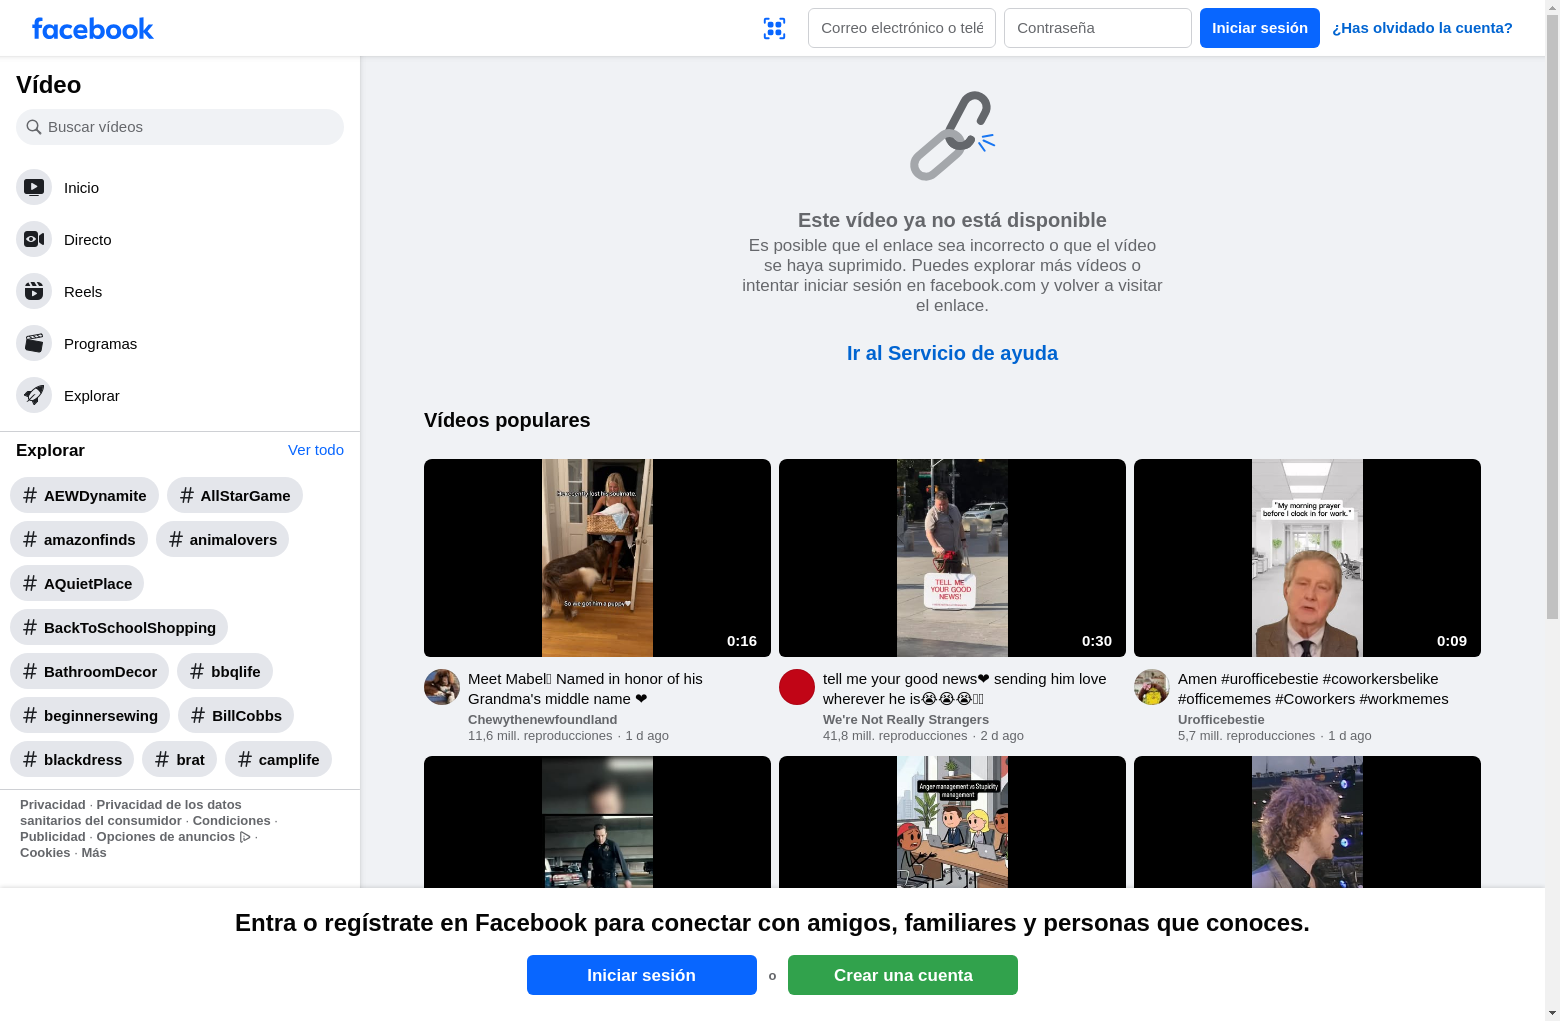Open the blackdress hashtag chip

[72, 759]
